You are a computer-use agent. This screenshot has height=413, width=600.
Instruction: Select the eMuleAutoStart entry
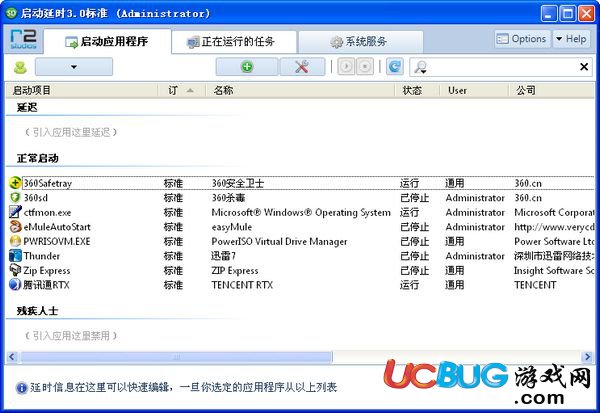point(57,227)
